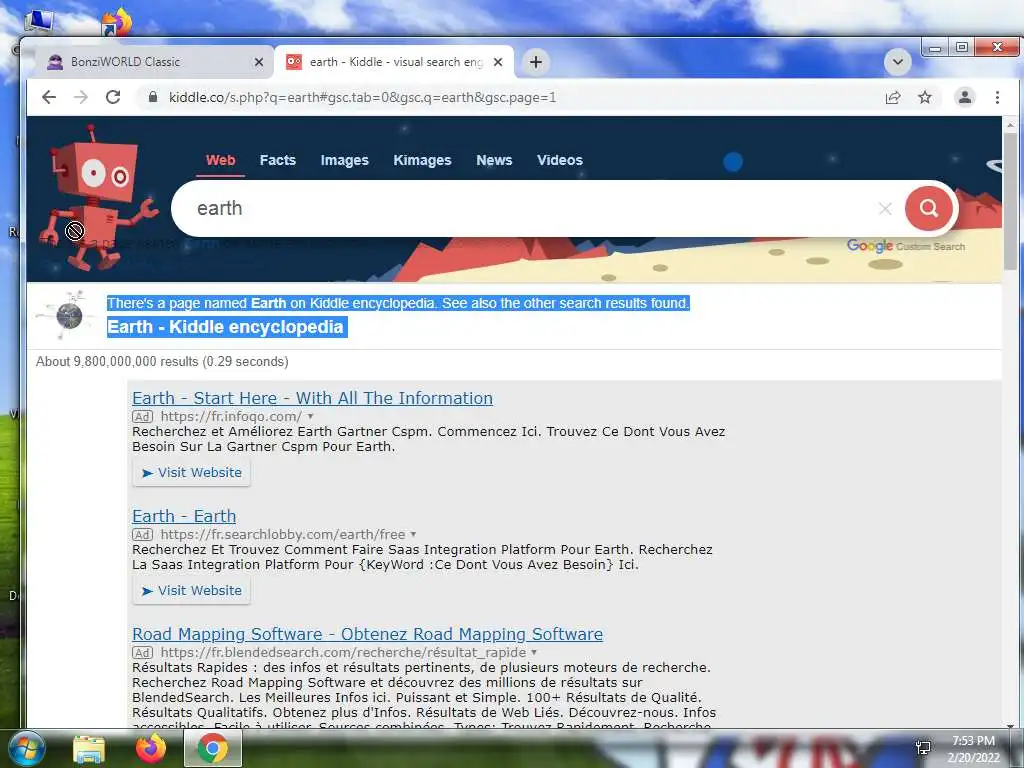Launch Firefox from the taskbar

tap(151, 748)
